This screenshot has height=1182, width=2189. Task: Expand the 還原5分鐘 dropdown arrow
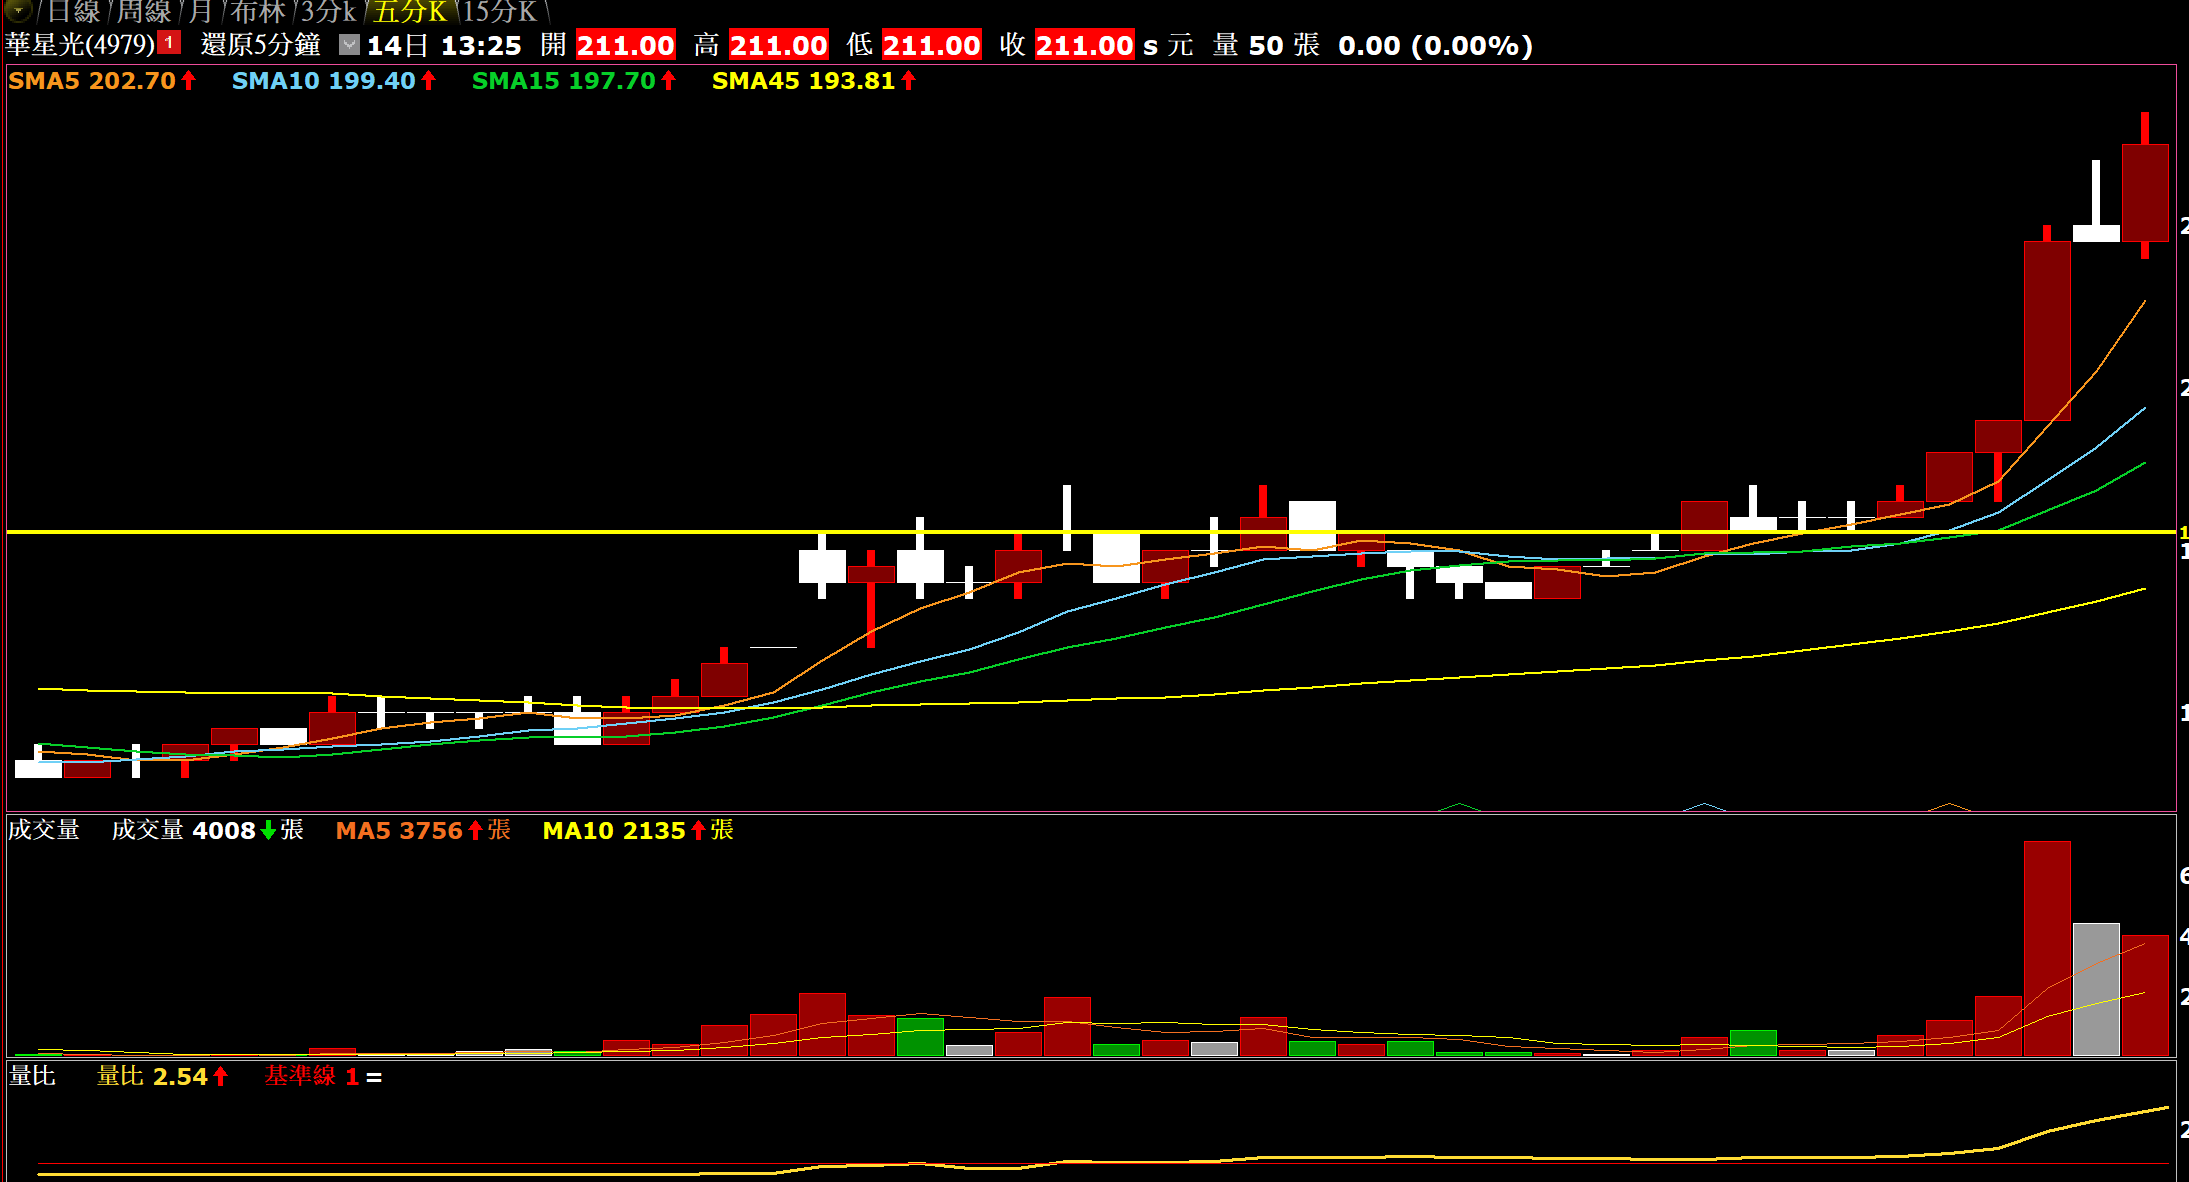click(348, 45)
